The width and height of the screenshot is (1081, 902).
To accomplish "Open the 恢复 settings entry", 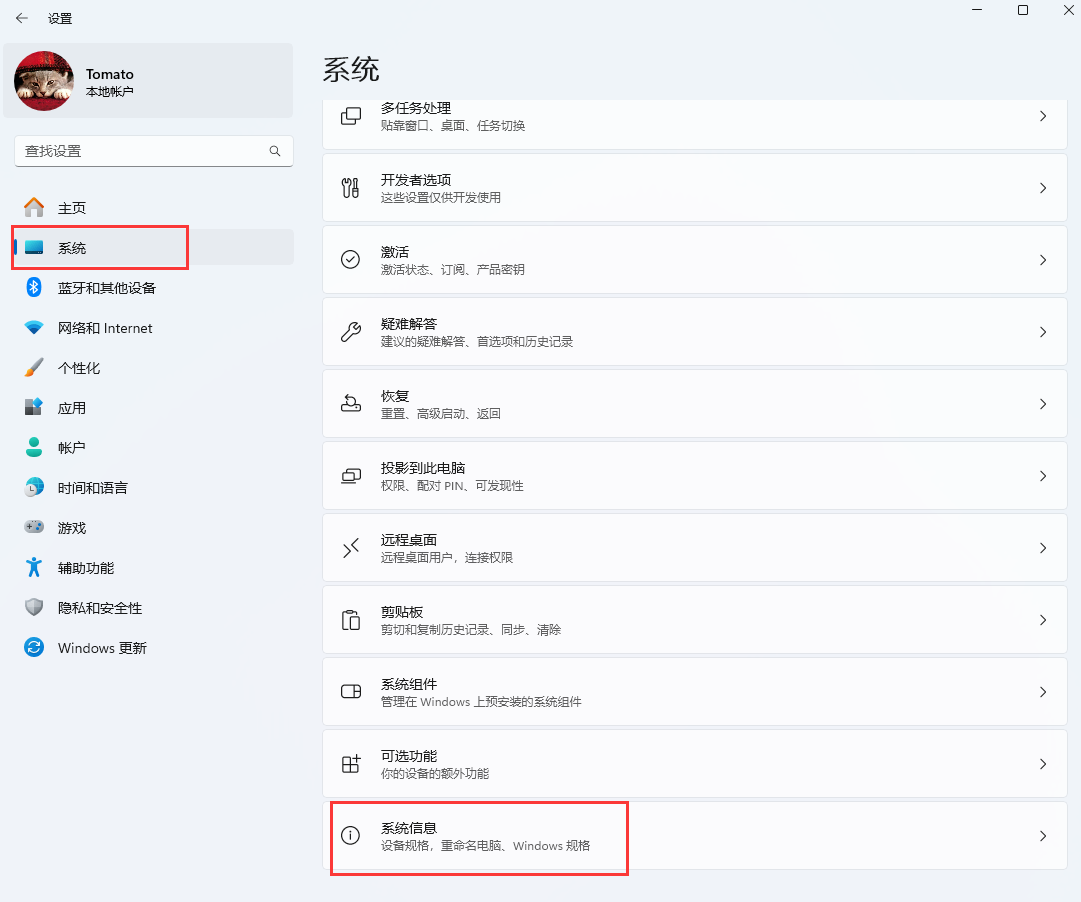I will [694, 404].
